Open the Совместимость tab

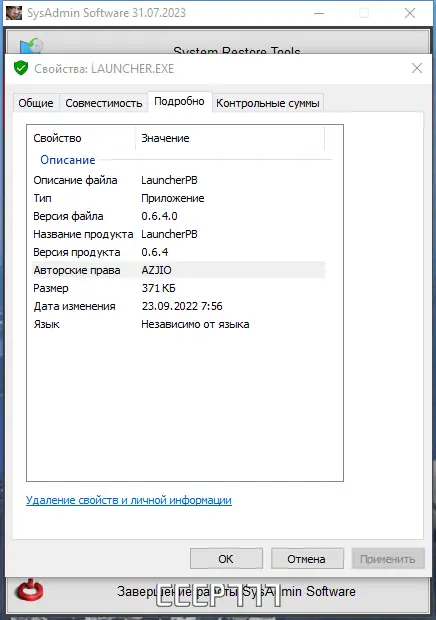point(104,103)
